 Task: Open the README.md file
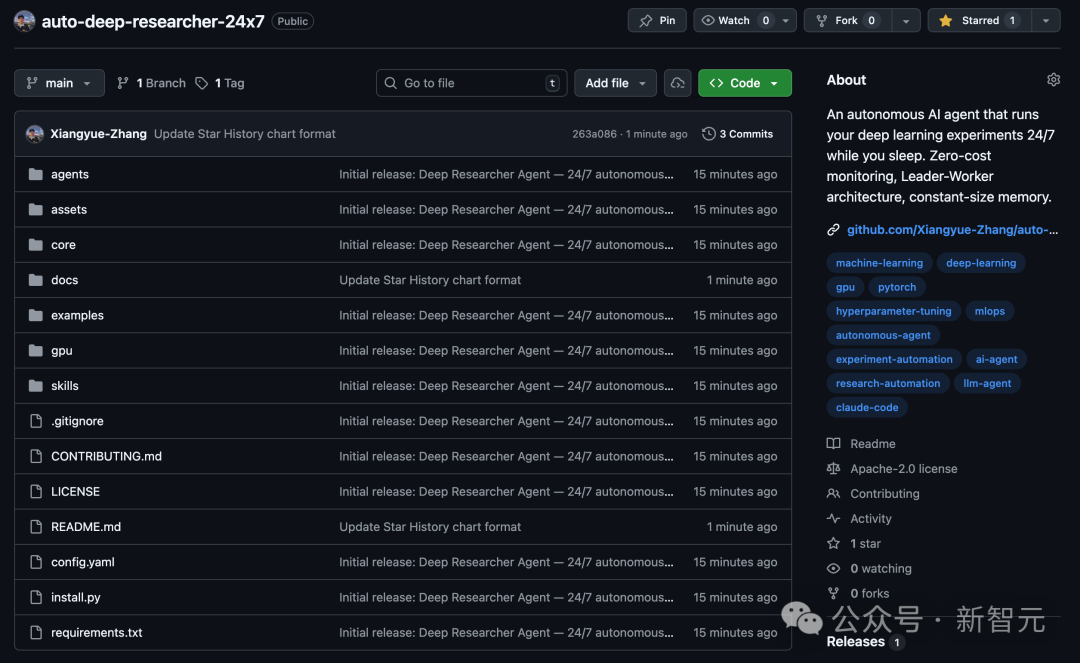point(86,527)
